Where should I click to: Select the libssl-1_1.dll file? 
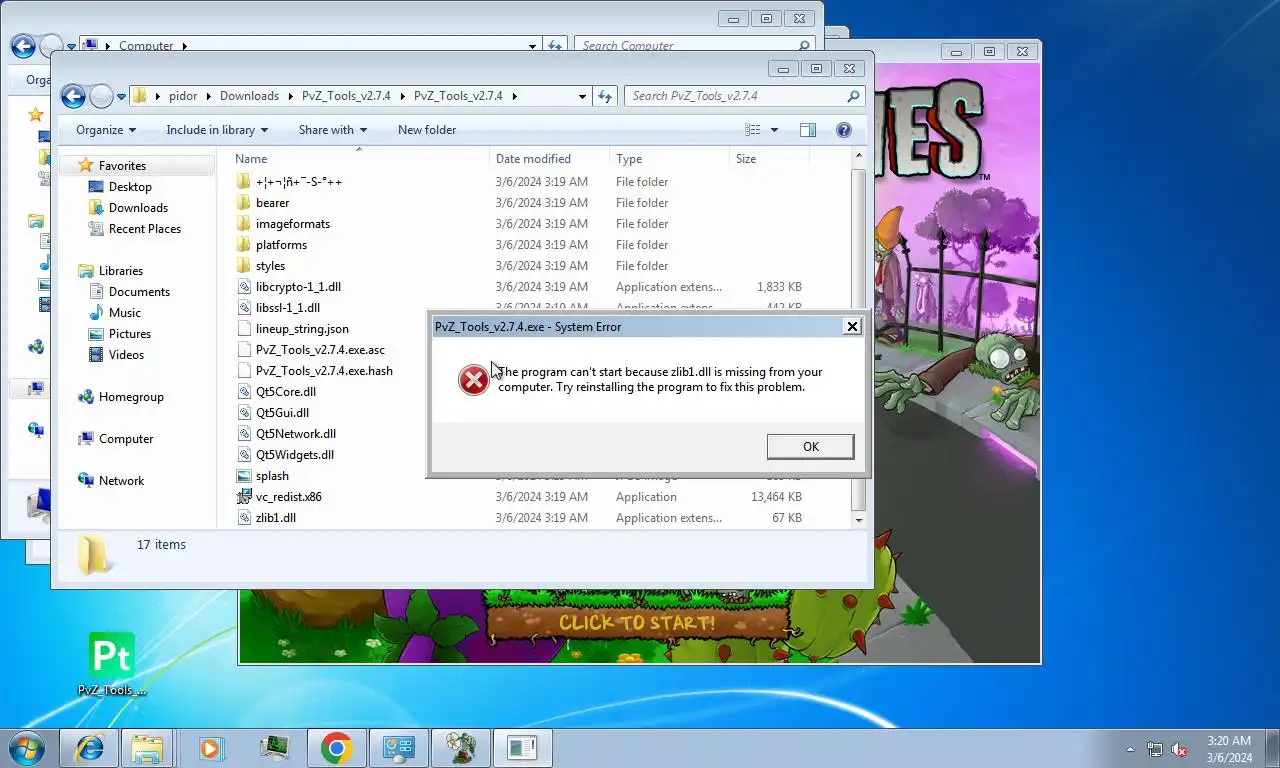288,308
